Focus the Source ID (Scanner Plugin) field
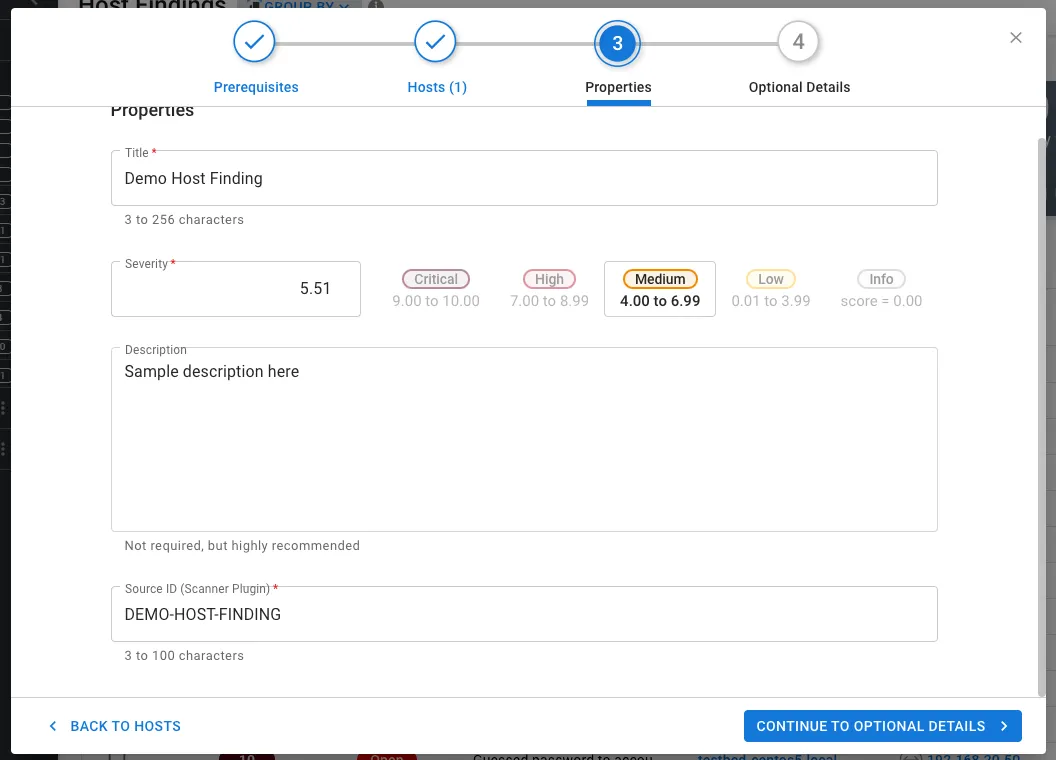Screen dimensions: 1056x760 524,614
